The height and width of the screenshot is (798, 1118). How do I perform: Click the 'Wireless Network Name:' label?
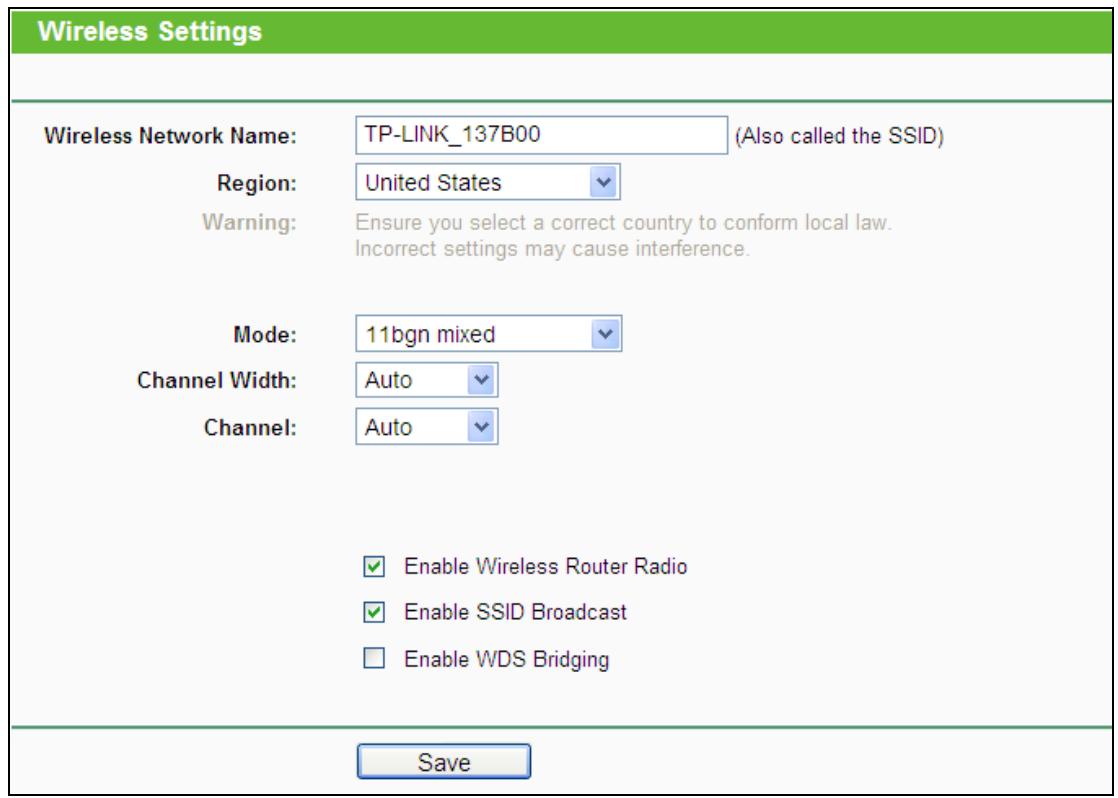coord(170,136)
